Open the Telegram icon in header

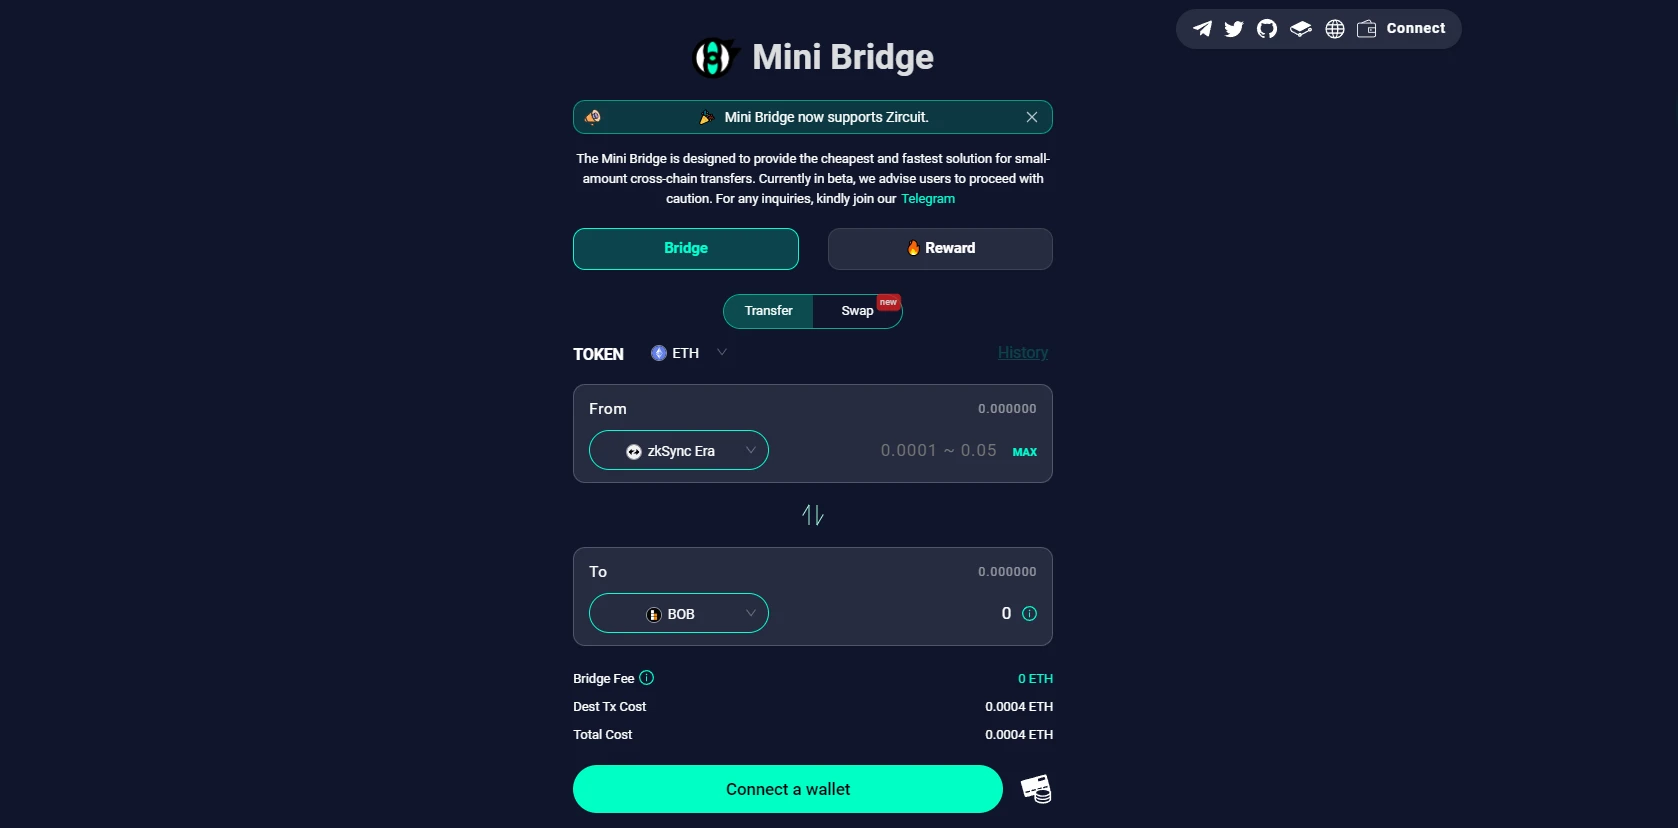[x=1202, y=29]
